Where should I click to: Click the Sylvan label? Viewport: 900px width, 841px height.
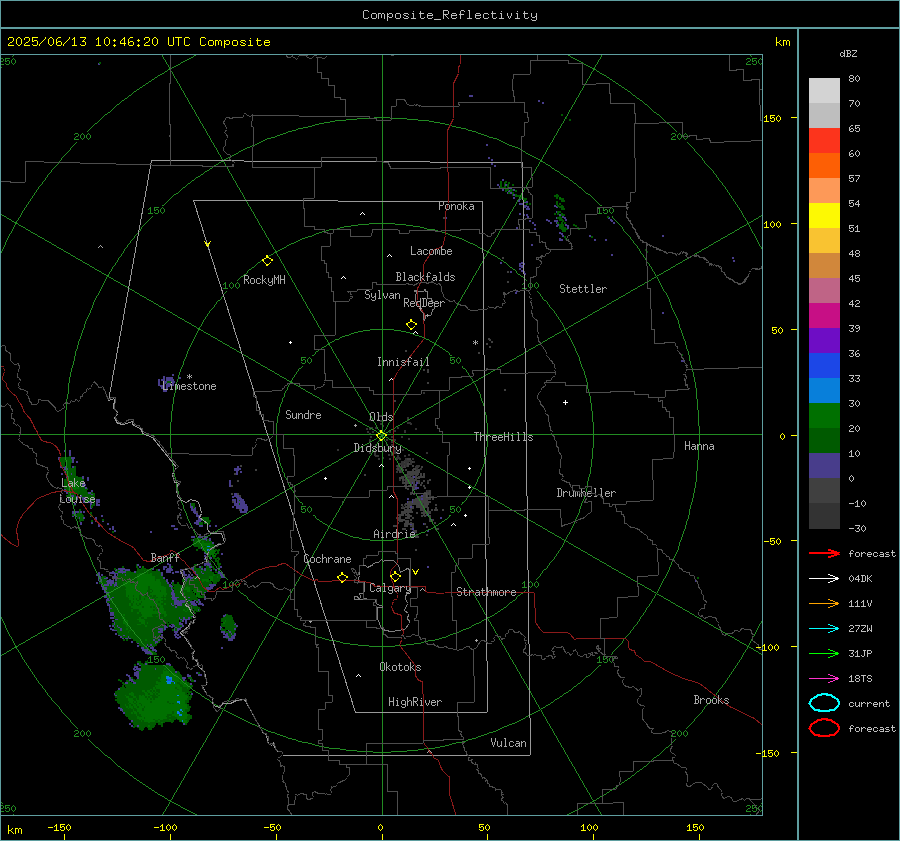click(x=382, y=295)
